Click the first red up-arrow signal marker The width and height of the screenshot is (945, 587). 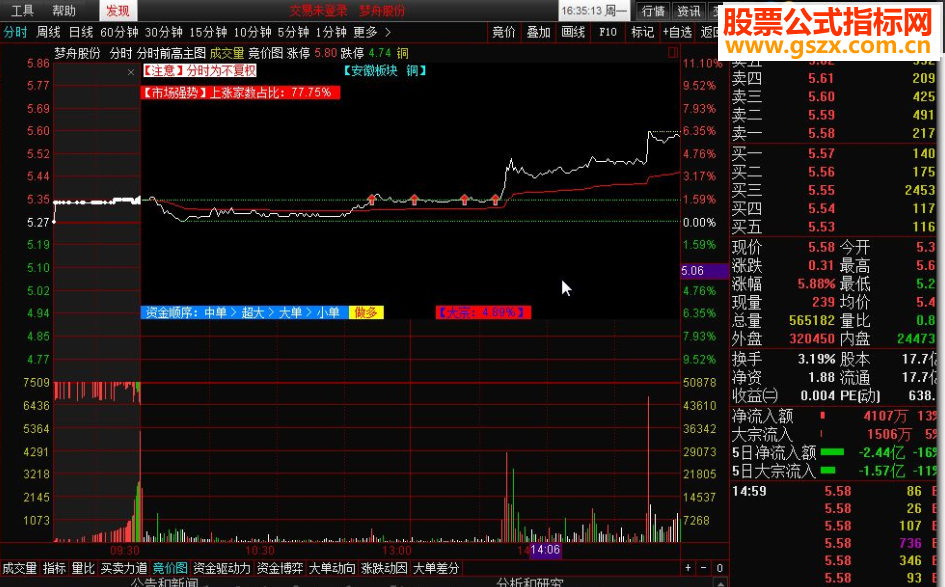pyautogui.click(x=372, y=199)
